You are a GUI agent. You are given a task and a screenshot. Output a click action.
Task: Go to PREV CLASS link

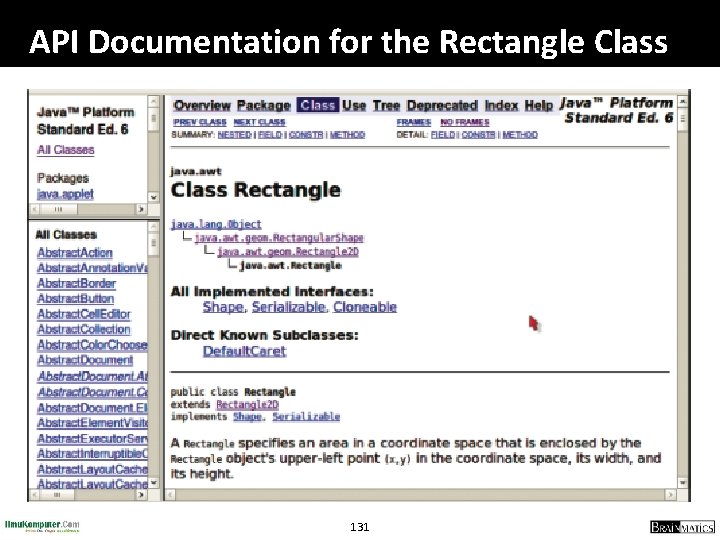pos(200,122)
